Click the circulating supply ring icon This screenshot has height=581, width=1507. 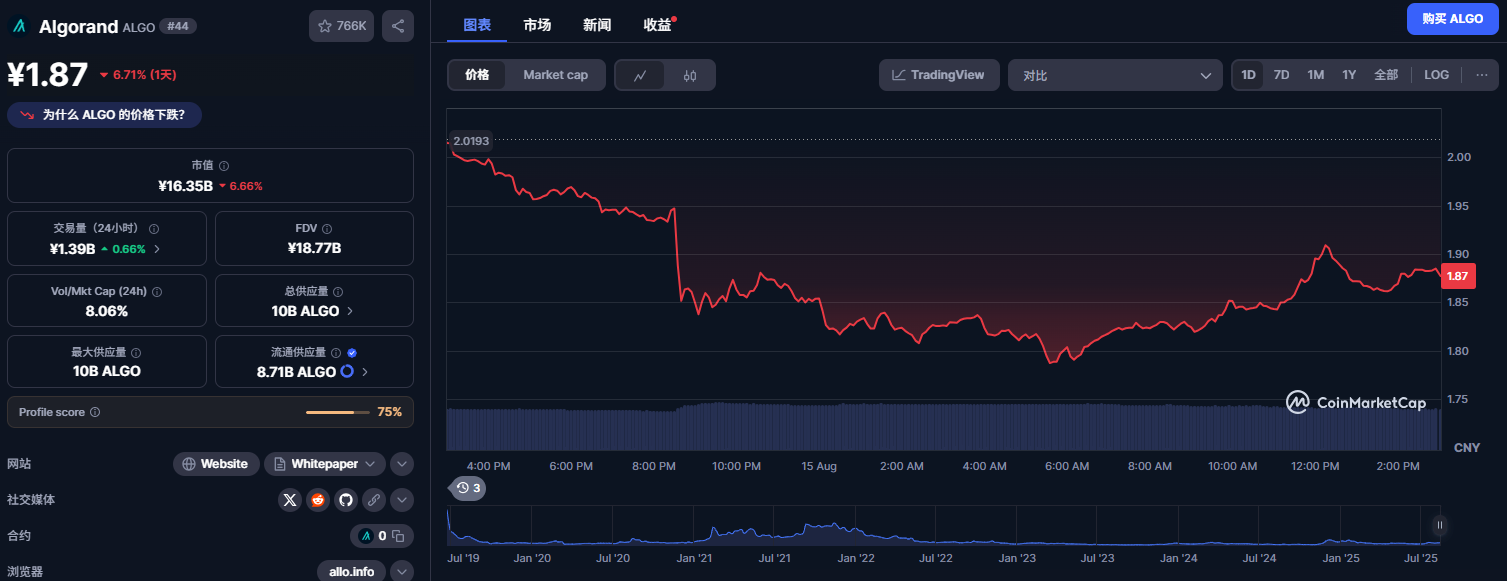tap(347, 371)
